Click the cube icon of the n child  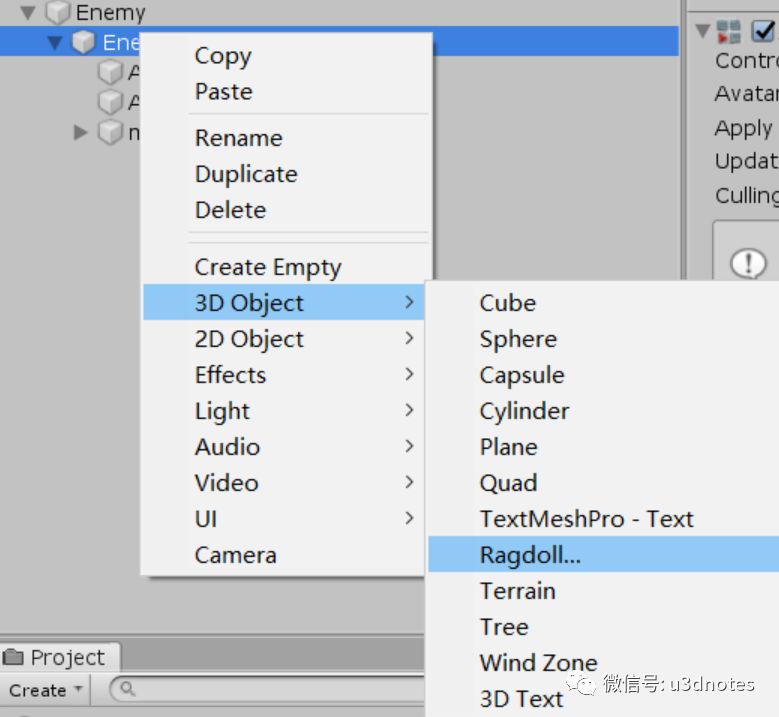click(110, 133)
